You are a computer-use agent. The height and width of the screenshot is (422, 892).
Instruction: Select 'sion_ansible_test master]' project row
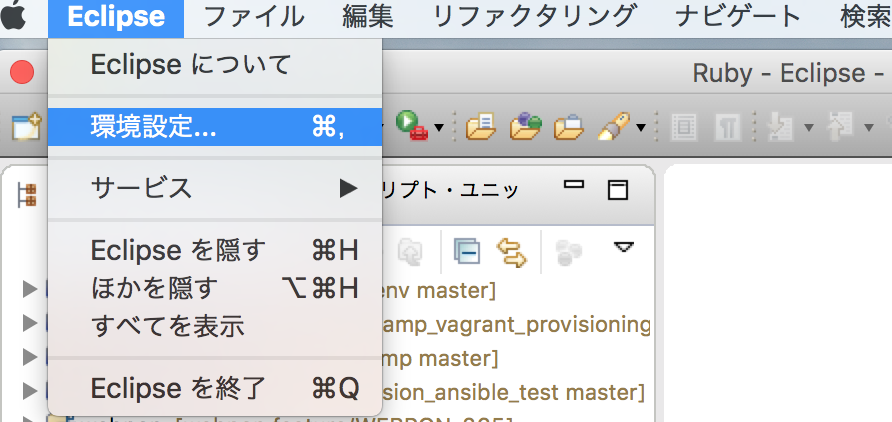pos(515,392)
